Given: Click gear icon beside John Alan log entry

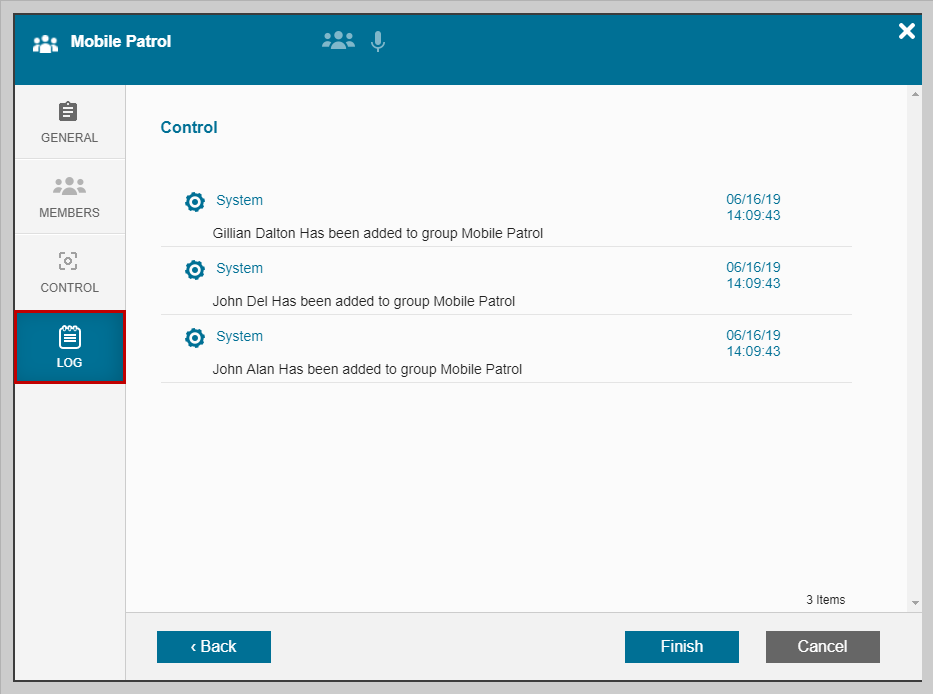Looking at the screenshot, I should pos(195,337).
